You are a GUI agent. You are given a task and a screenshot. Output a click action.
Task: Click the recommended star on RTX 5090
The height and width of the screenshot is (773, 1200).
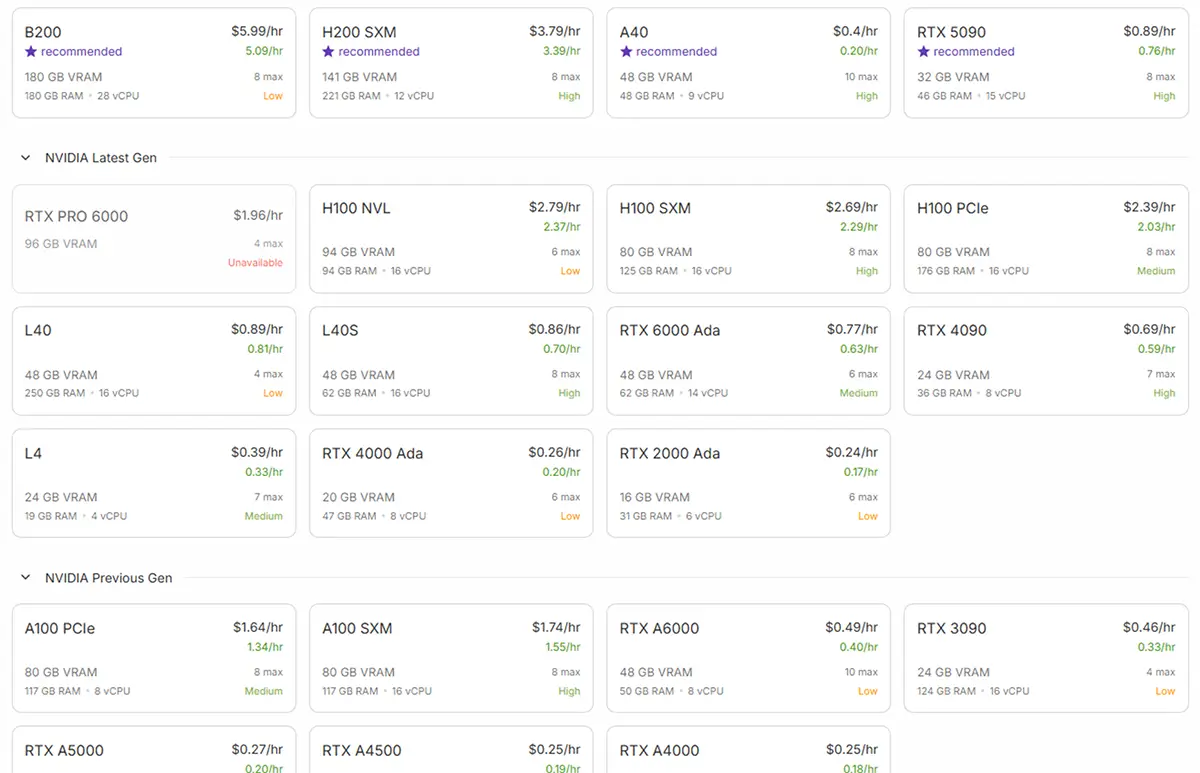point(923,51)
